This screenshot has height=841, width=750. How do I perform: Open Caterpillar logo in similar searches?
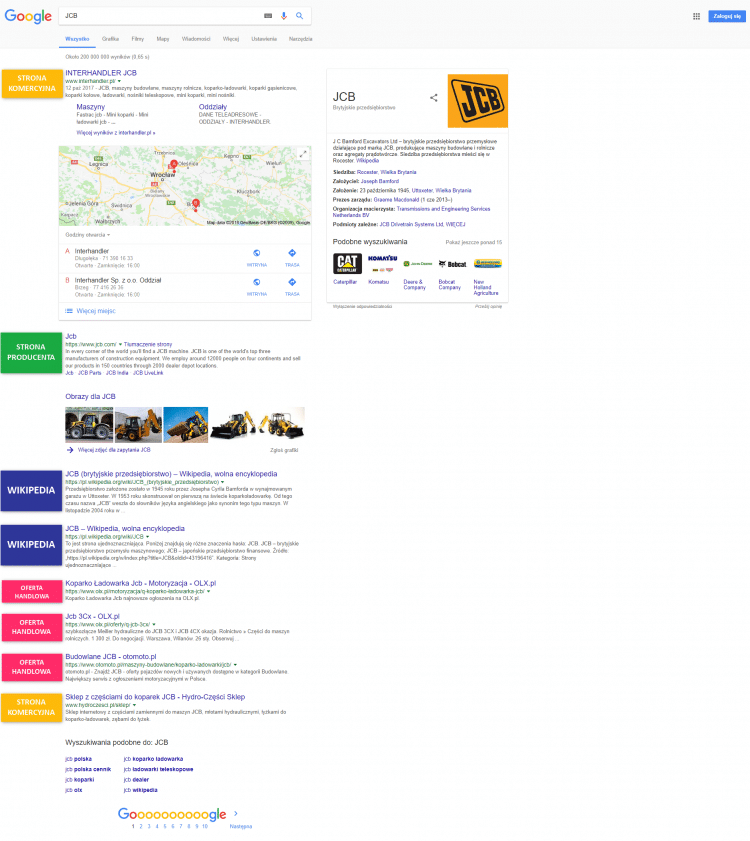click(347, 263)
